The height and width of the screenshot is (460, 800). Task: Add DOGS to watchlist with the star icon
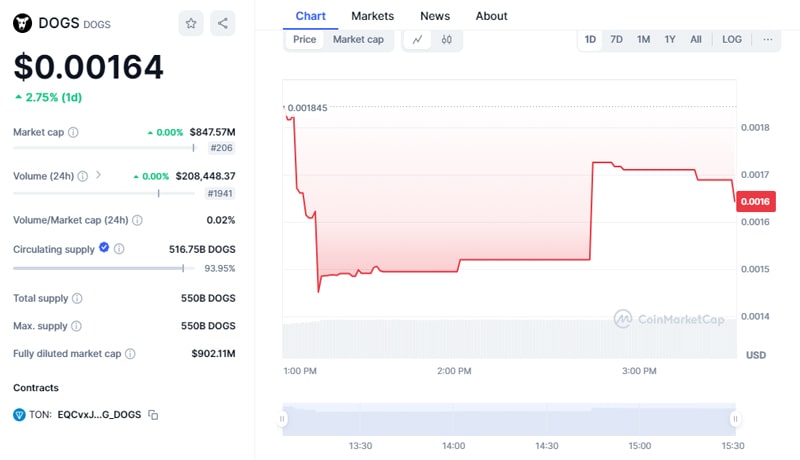click(x=191, y=23)
